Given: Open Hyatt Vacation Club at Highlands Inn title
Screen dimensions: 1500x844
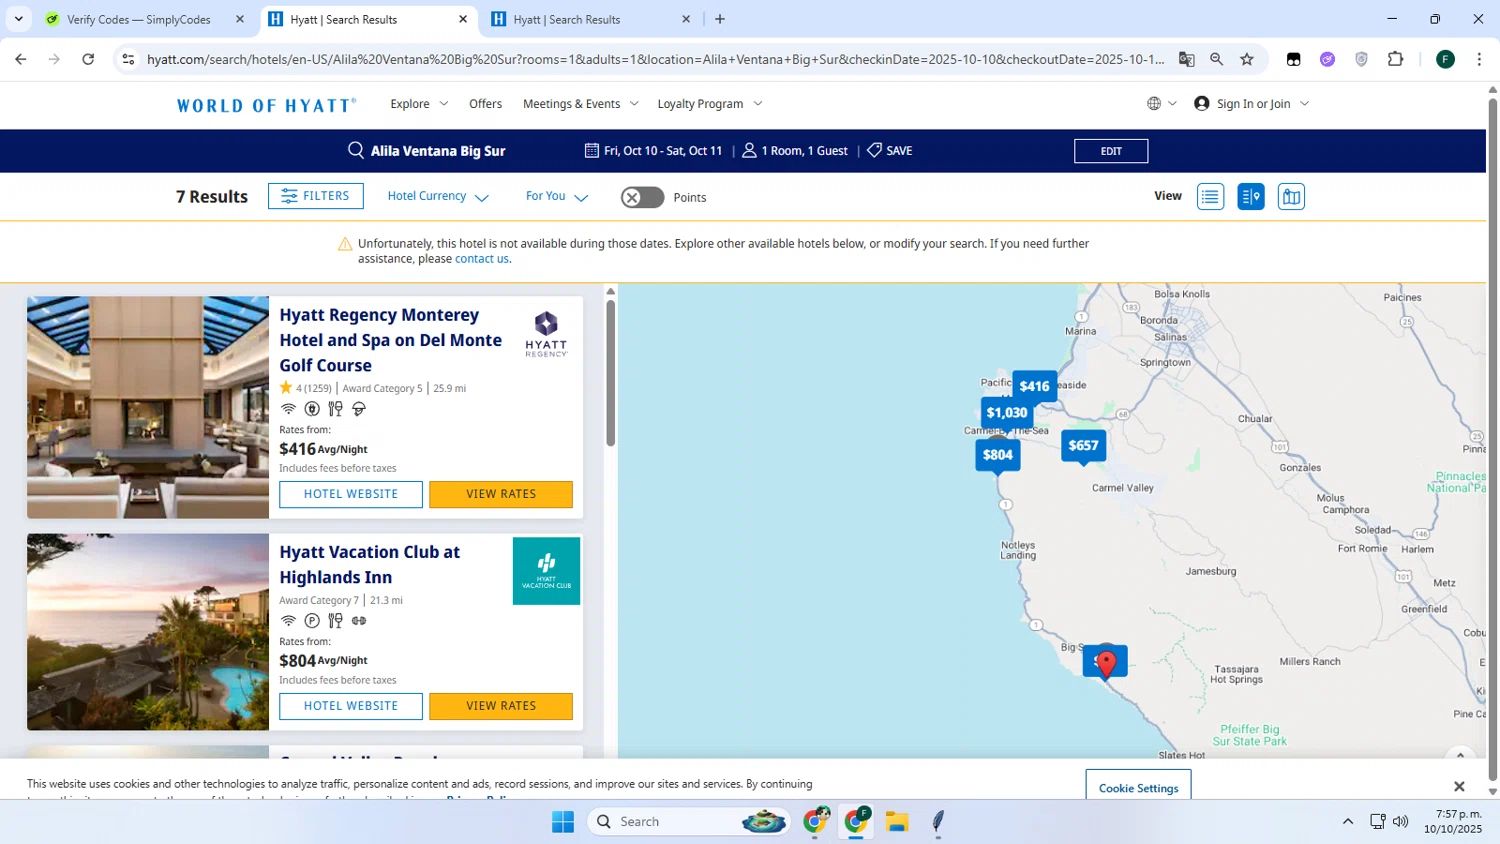Looking at the screenshot, I should 370,565.
